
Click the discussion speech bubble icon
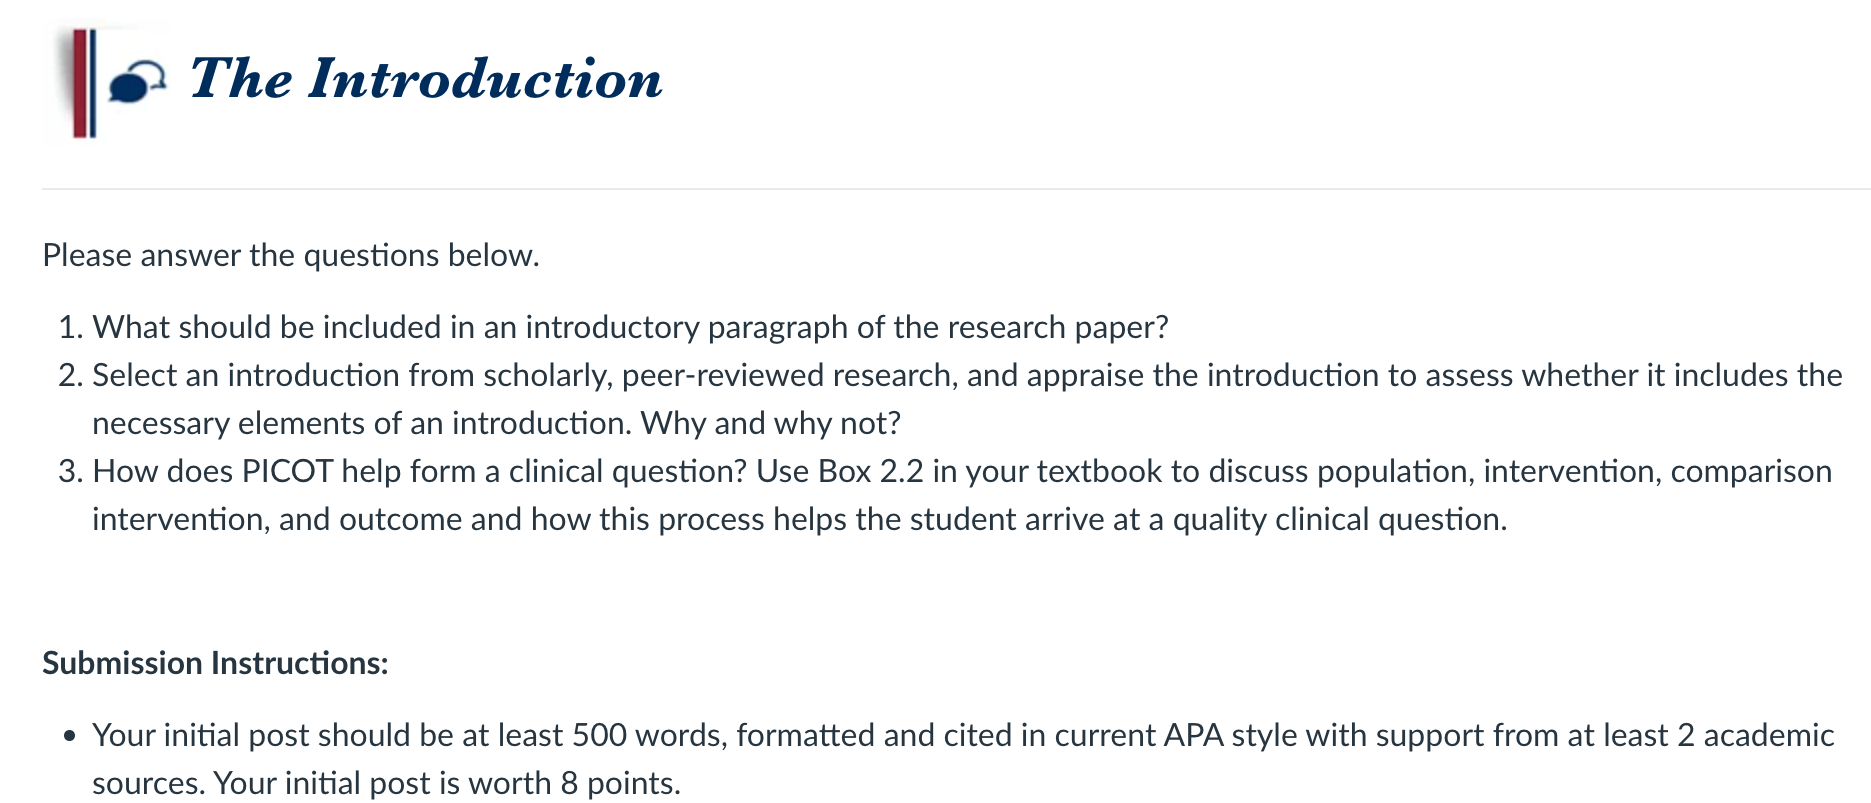click(136, 82)
